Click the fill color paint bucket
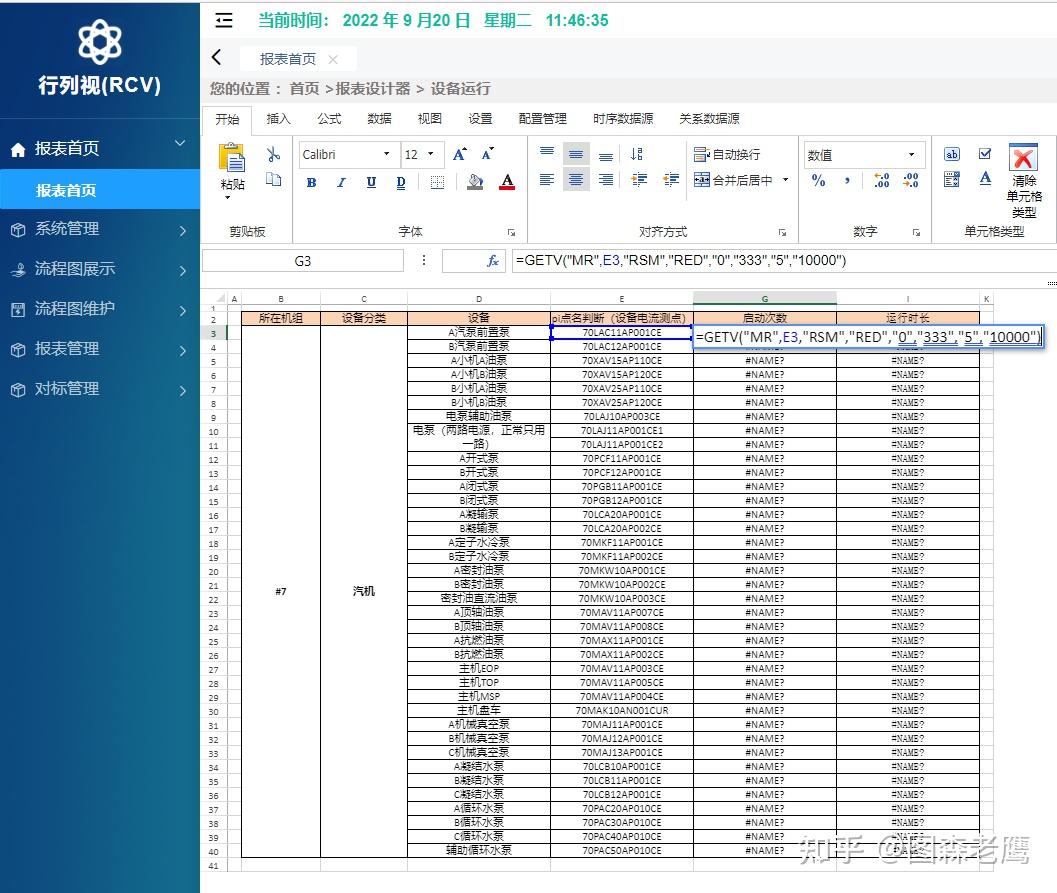This screenshot has height=893, width=1057. tap(475, 181)
